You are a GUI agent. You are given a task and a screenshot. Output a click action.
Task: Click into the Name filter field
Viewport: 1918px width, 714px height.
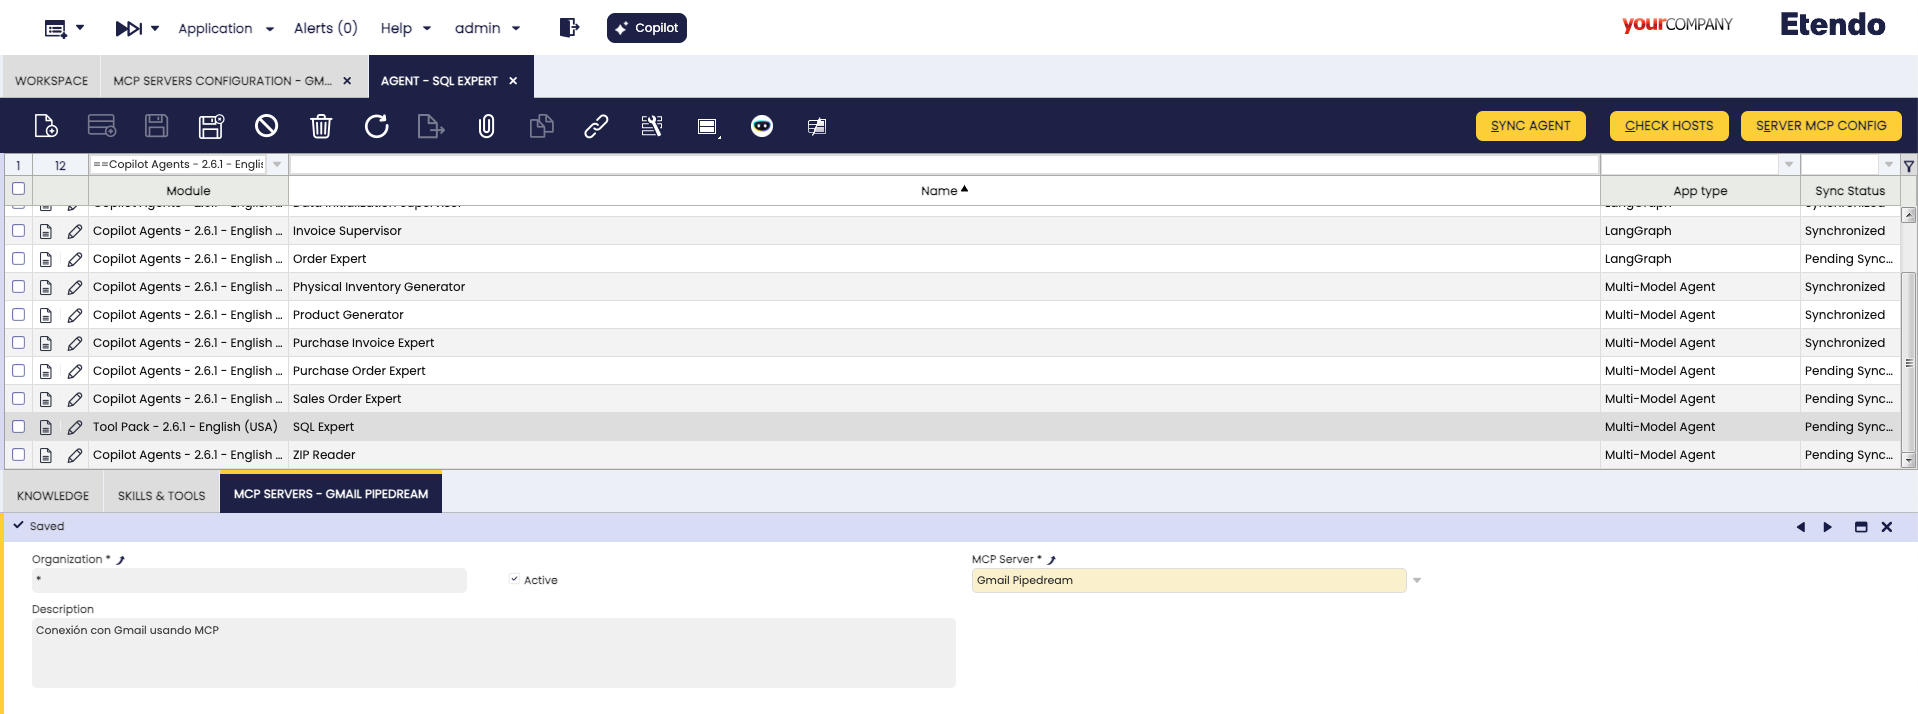pos(943,165)
